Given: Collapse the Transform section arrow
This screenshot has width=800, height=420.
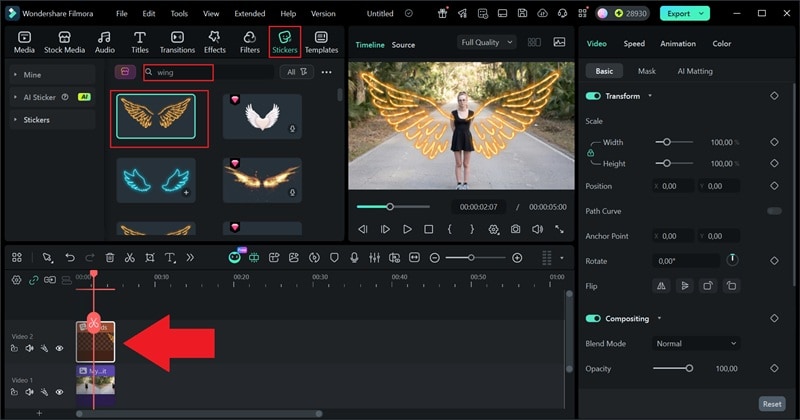Looking at the screenshot, I should click(x=649, y=96).
